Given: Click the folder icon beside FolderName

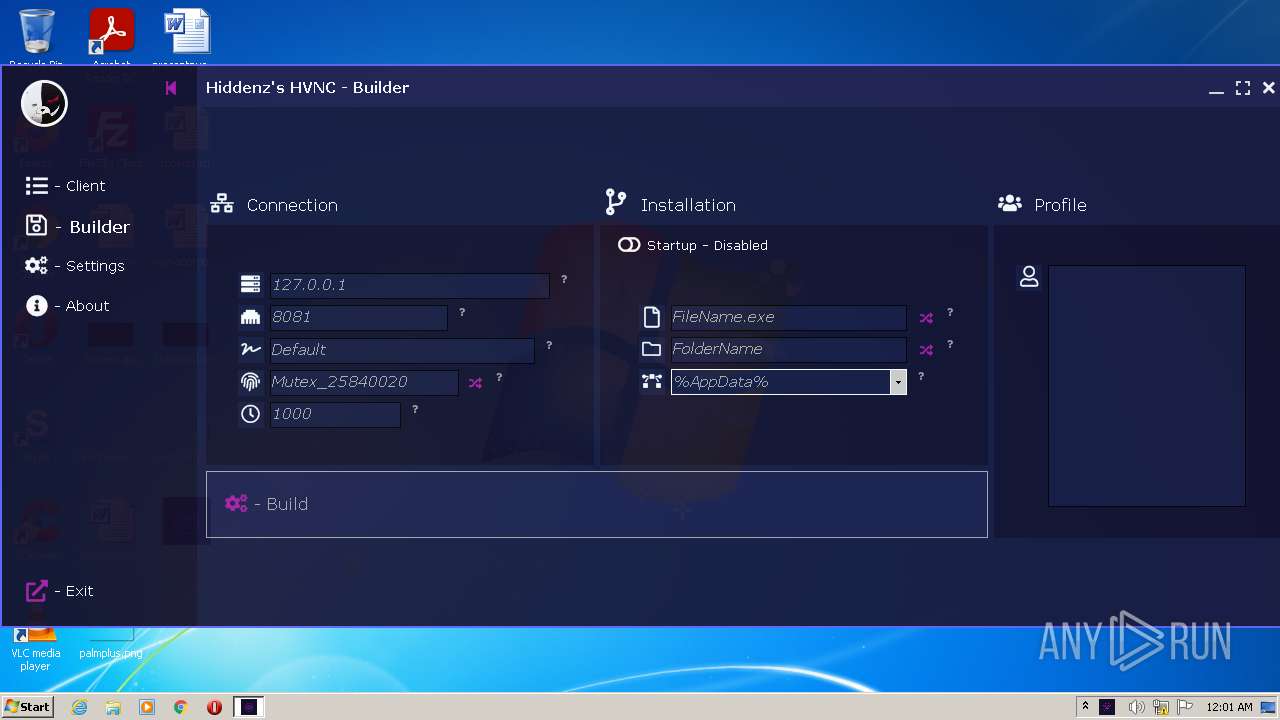Looking at the screenshot, I should [652, 349].
